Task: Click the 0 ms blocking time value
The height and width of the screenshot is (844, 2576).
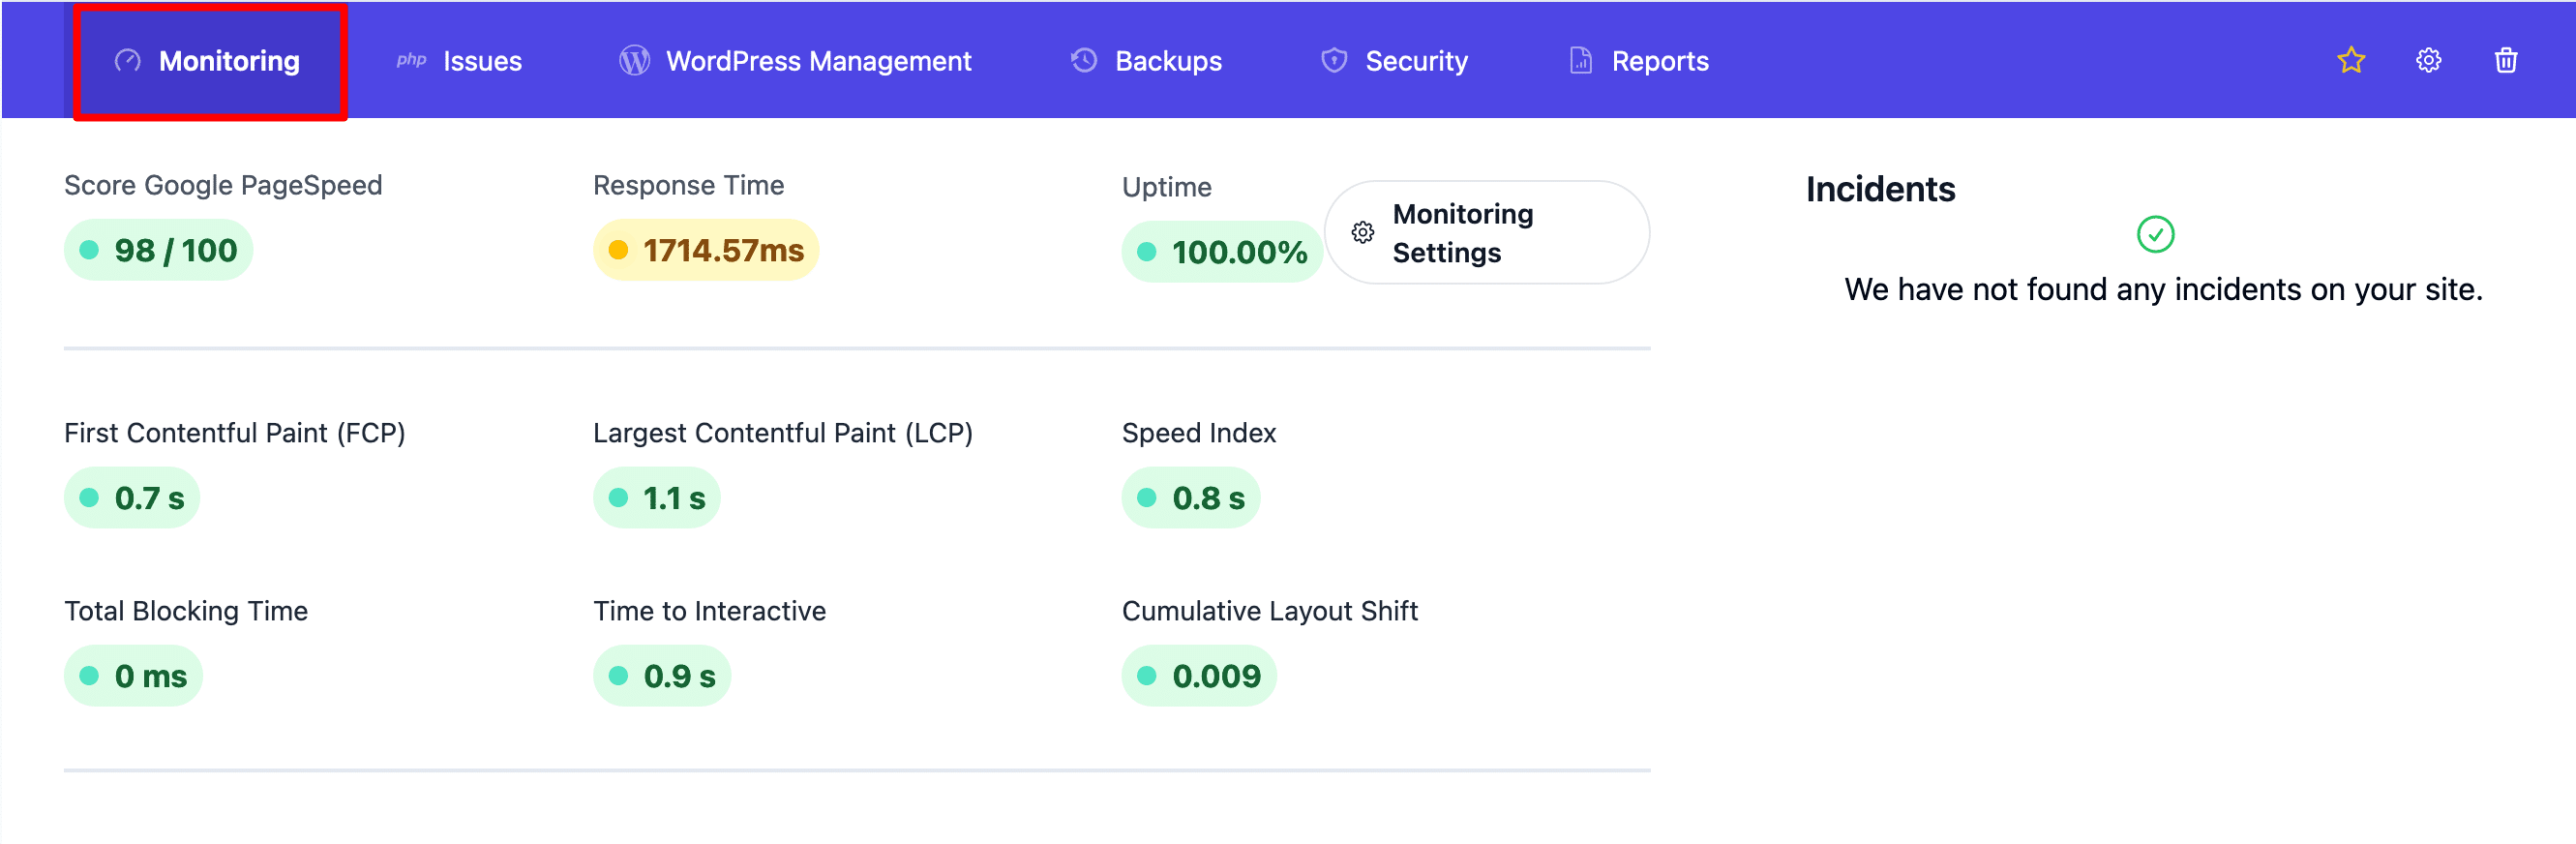Action: [134, 676]
